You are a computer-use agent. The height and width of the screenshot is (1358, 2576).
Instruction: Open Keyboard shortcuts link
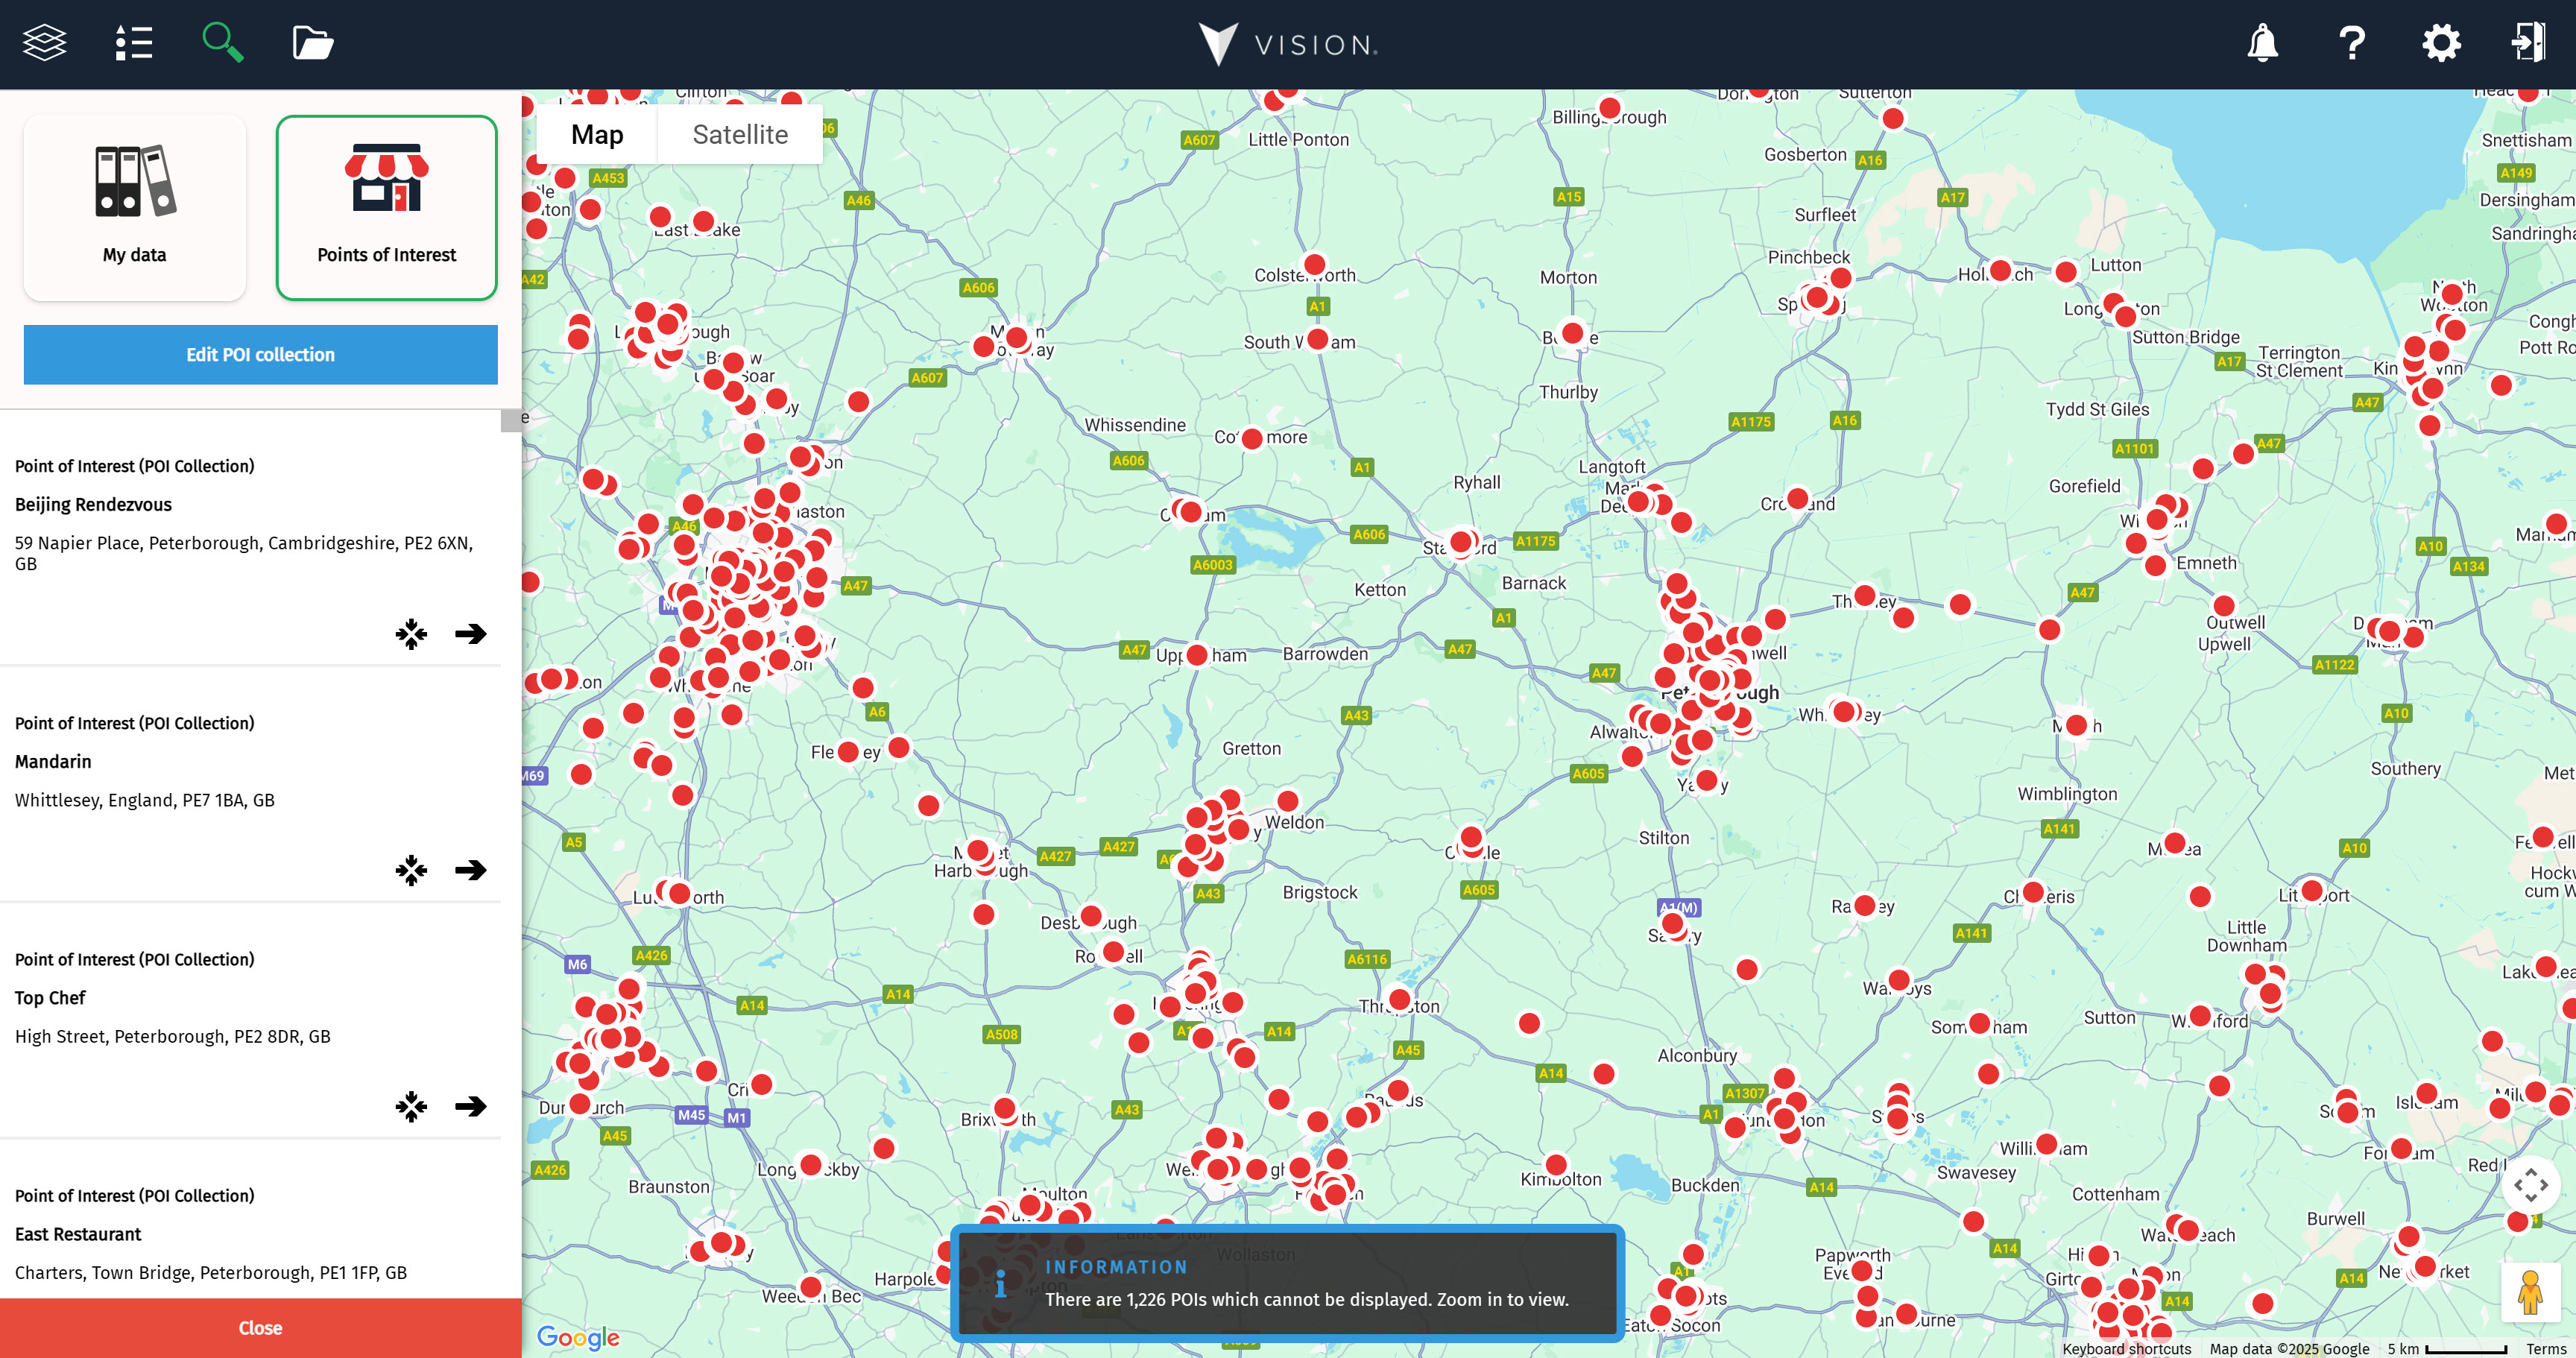point(2126,1349)
